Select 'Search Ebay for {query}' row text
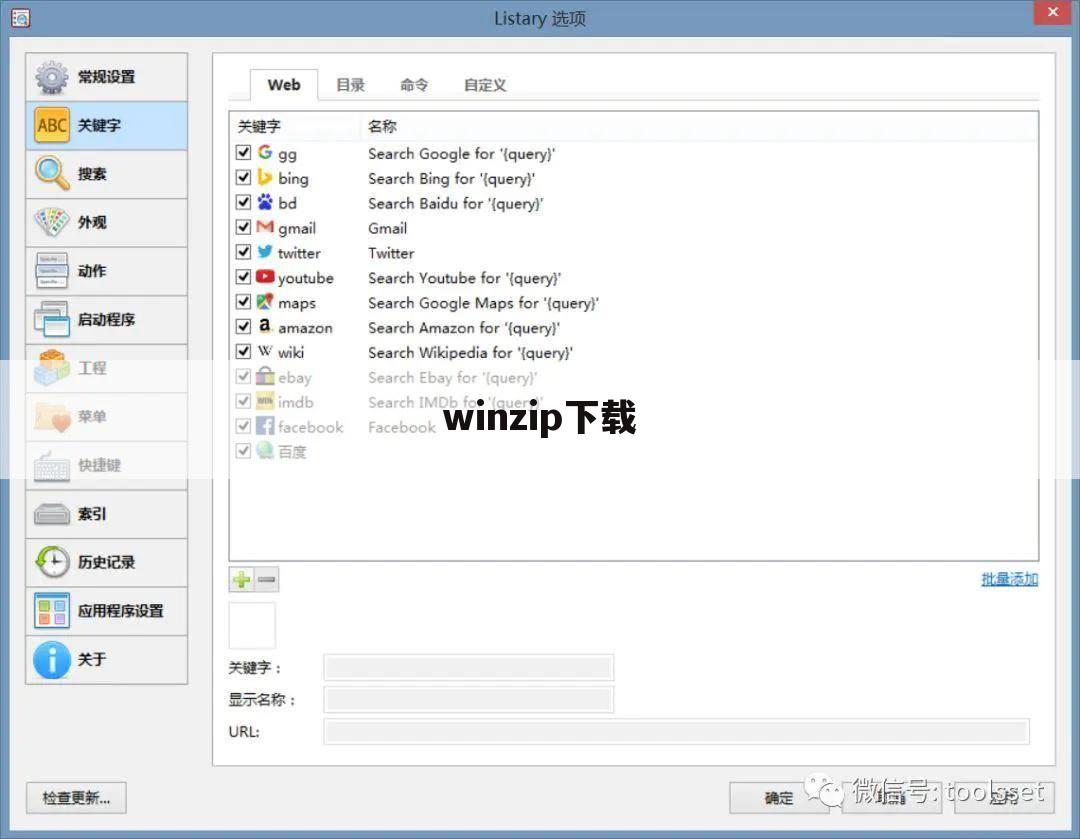The height and width of the screenshot is (839, 1080). (x=453, y=377)
